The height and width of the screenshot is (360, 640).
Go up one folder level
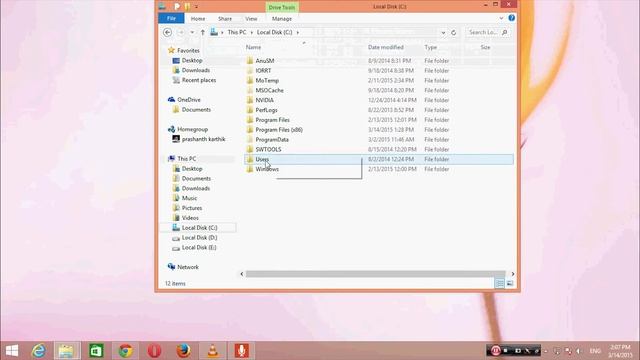202,32
